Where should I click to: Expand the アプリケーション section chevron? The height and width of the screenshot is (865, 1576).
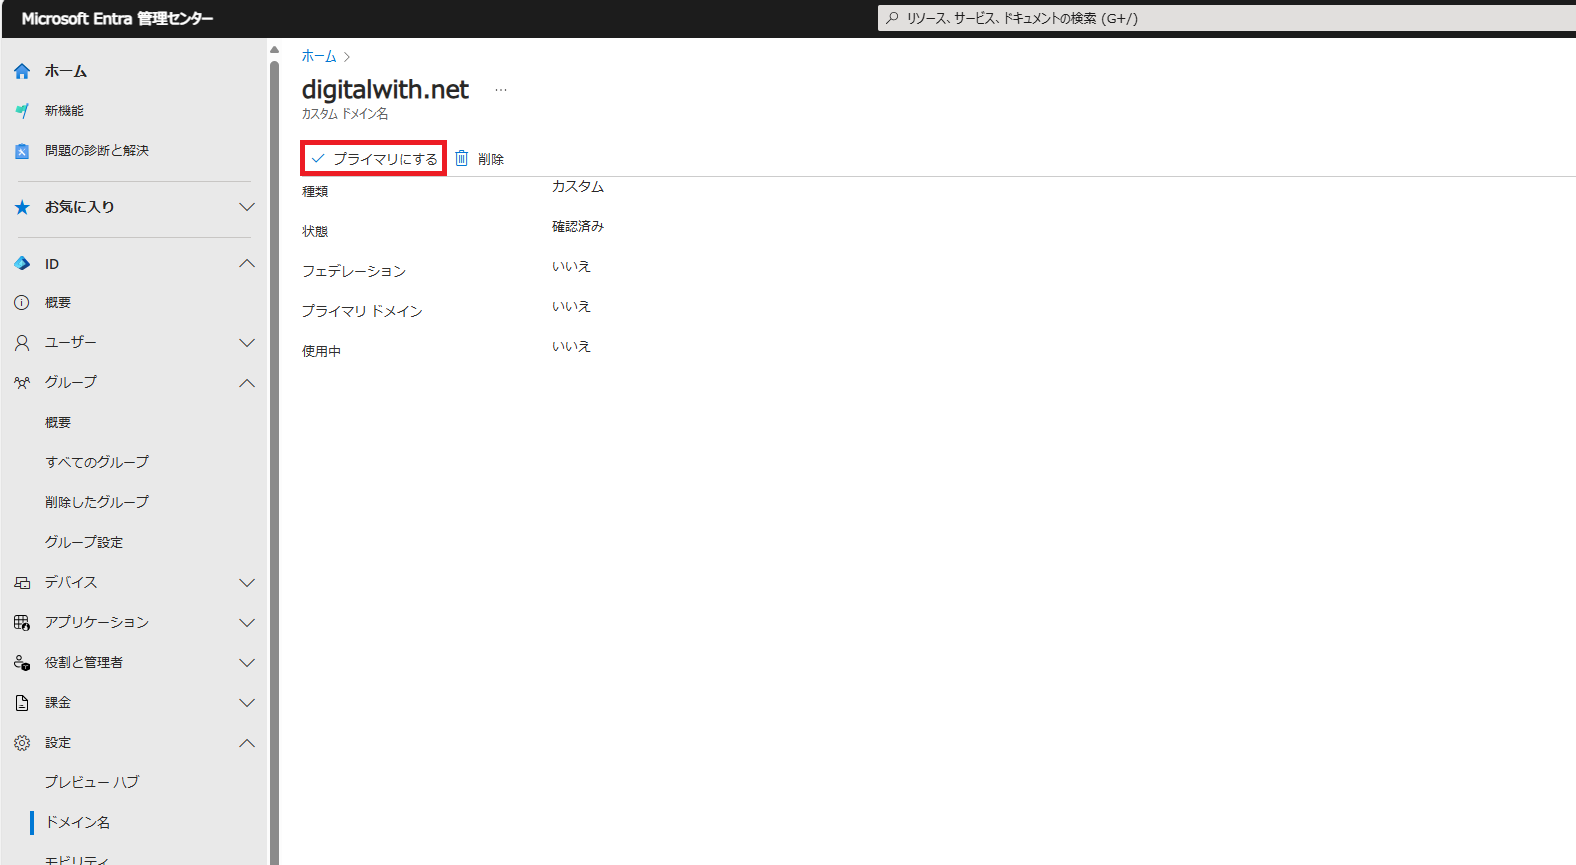pyautogui.click(x=247, y=623)
